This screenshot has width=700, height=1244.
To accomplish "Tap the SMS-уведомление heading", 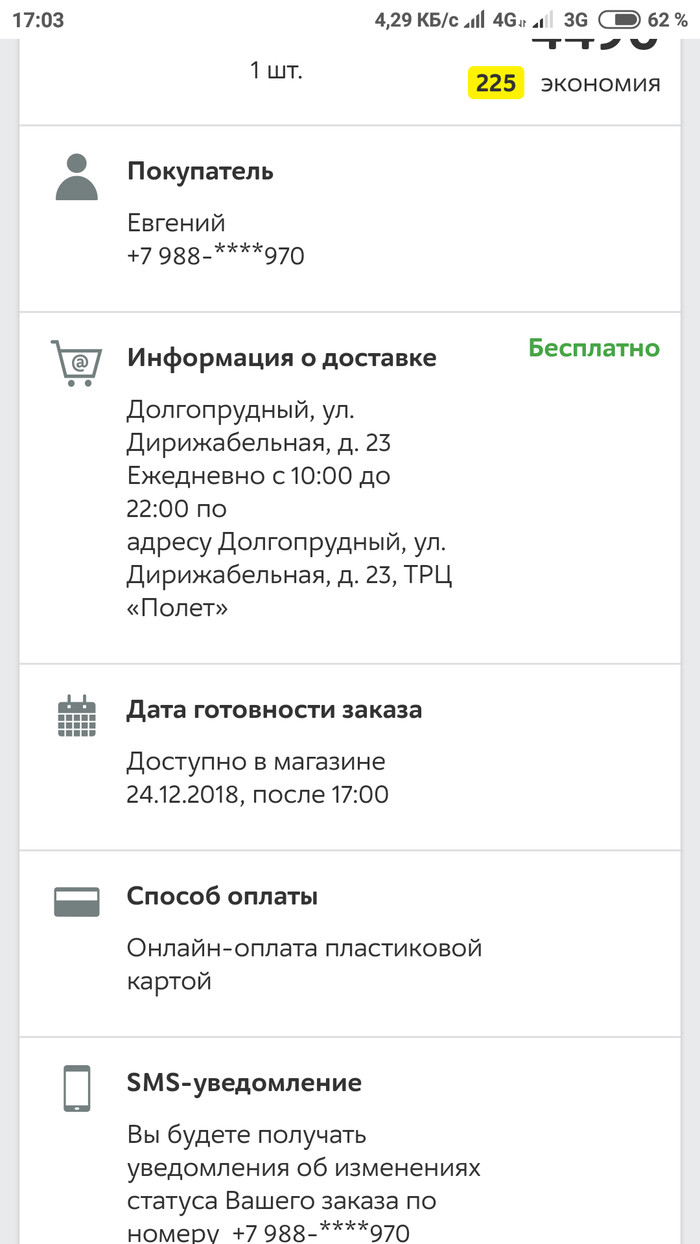I will (x=244, y=1082).
